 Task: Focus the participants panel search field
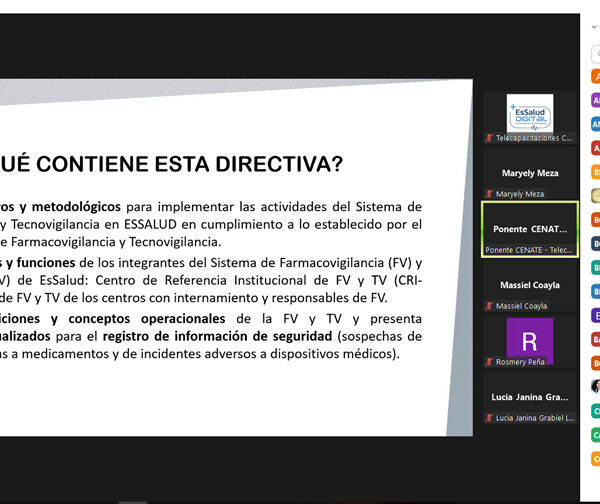pyautogui.click(x=596, y=54)
